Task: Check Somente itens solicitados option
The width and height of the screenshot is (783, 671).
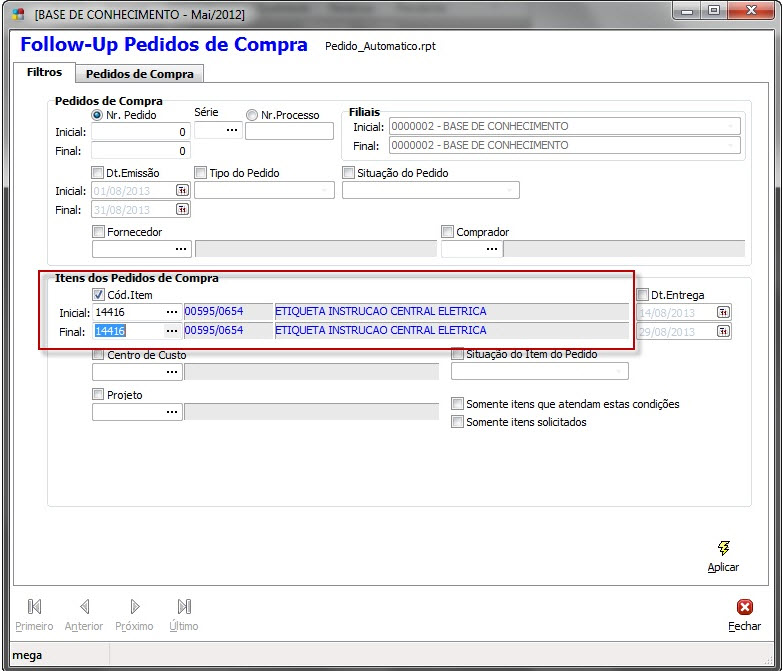Action: click(458, 422)
